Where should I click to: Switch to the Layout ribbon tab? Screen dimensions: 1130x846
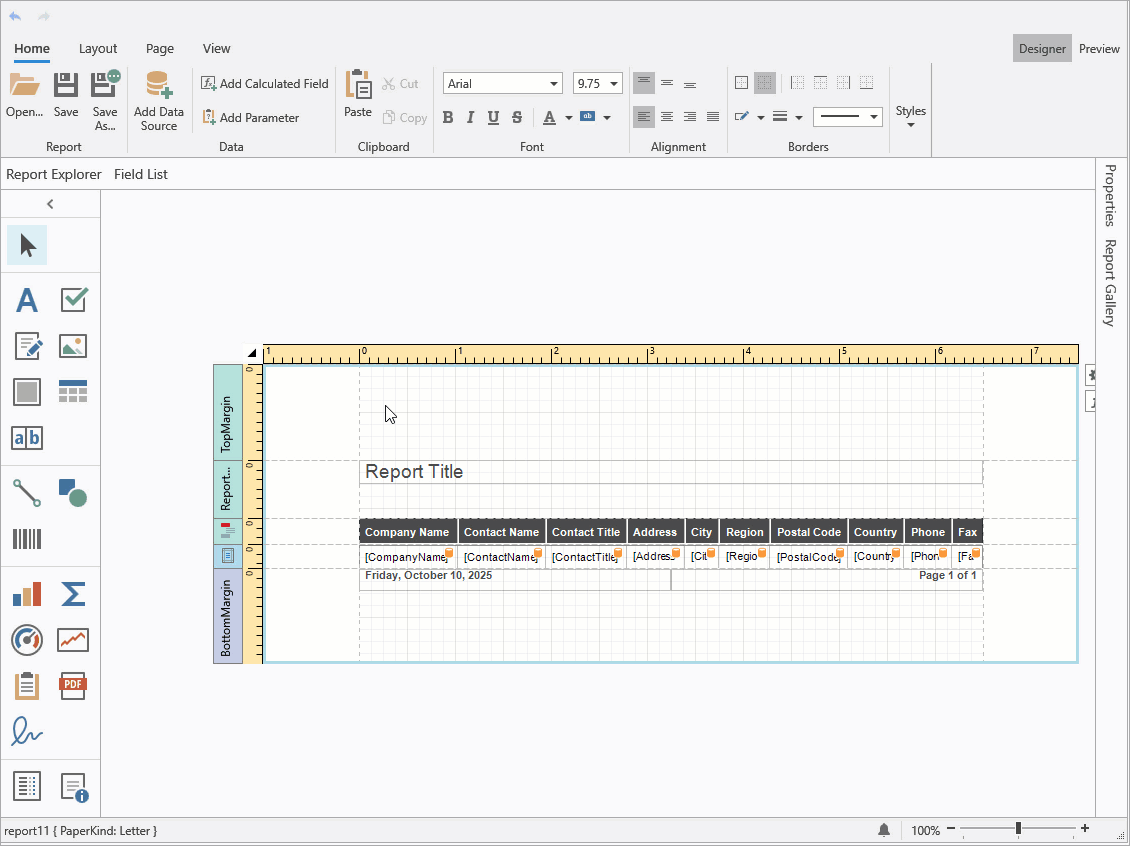(x=98, y=48)
